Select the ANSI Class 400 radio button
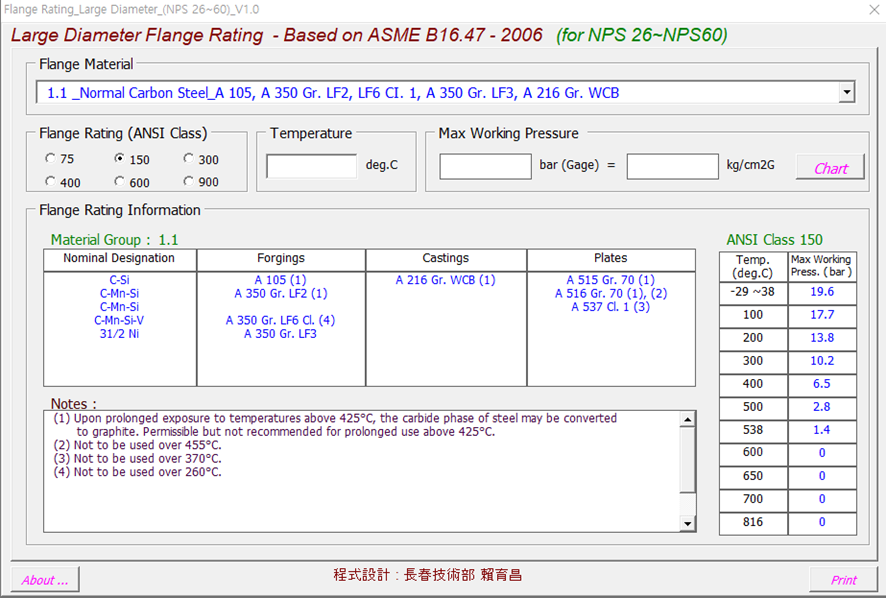 pyautogui.click(x=50, y=181)
